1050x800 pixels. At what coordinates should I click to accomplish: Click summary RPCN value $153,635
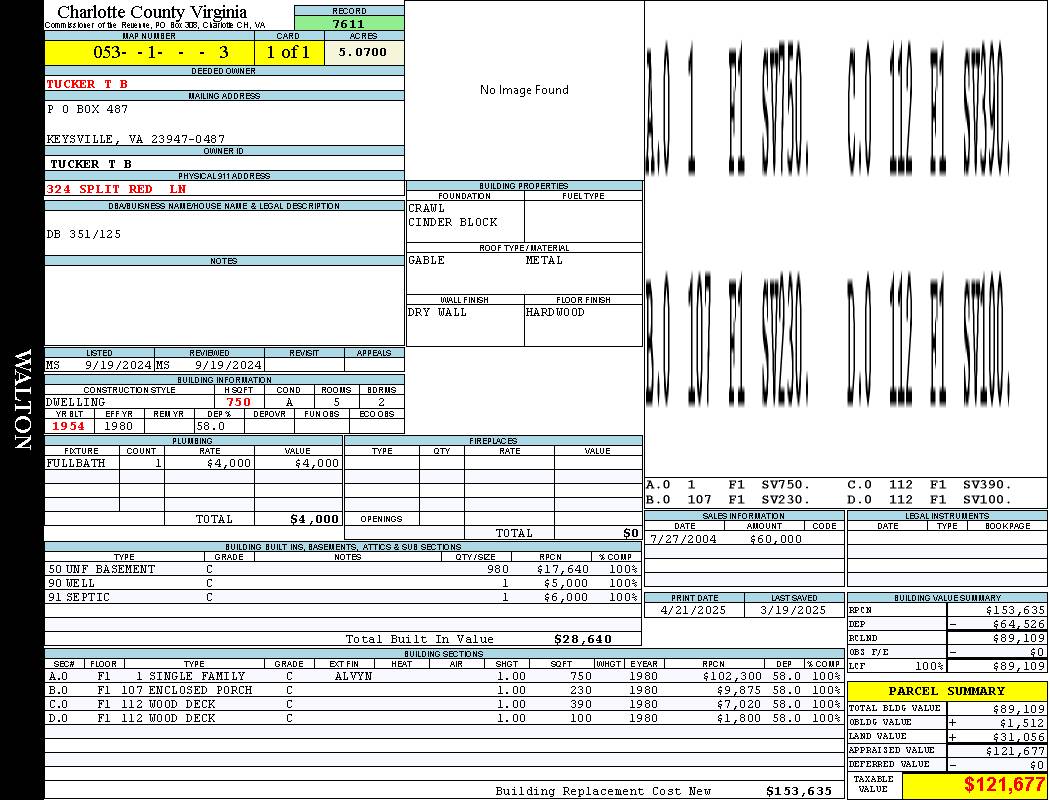tap(1015, 611)
